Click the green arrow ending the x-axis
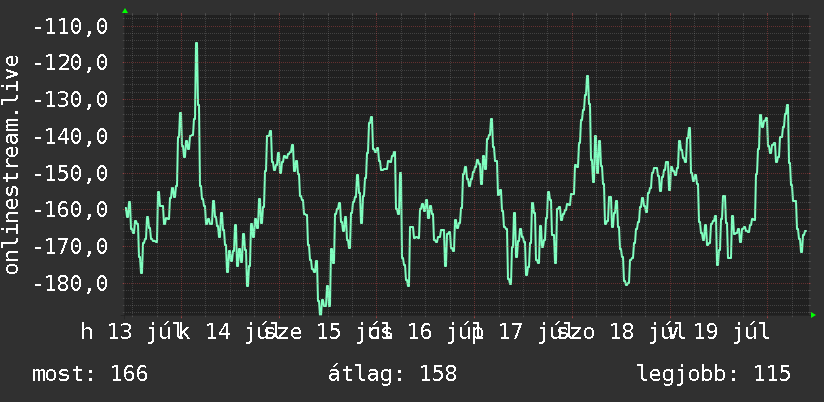Viewport: 824px width, 402px height. pos(813,315)
